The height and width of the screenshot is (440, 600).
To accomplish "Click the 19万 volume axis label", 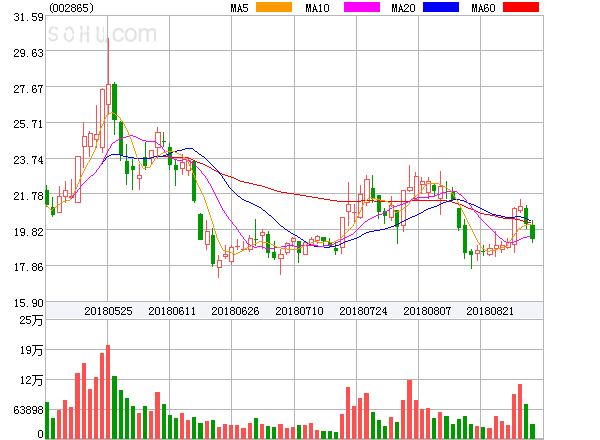I will point(31,350).
